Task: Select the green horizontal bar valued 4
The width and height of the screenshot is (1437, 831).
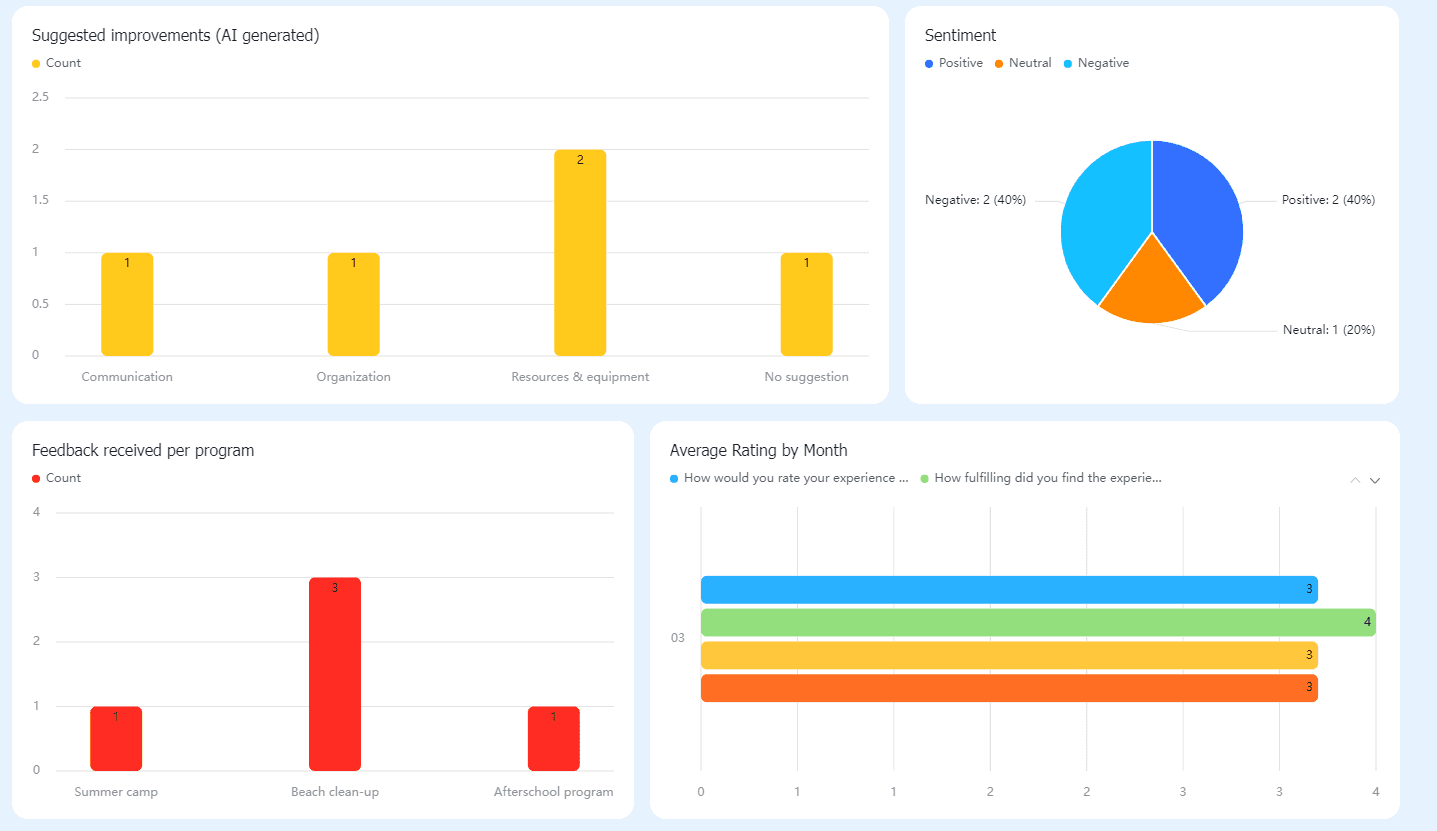Action: coord(1038,623)
